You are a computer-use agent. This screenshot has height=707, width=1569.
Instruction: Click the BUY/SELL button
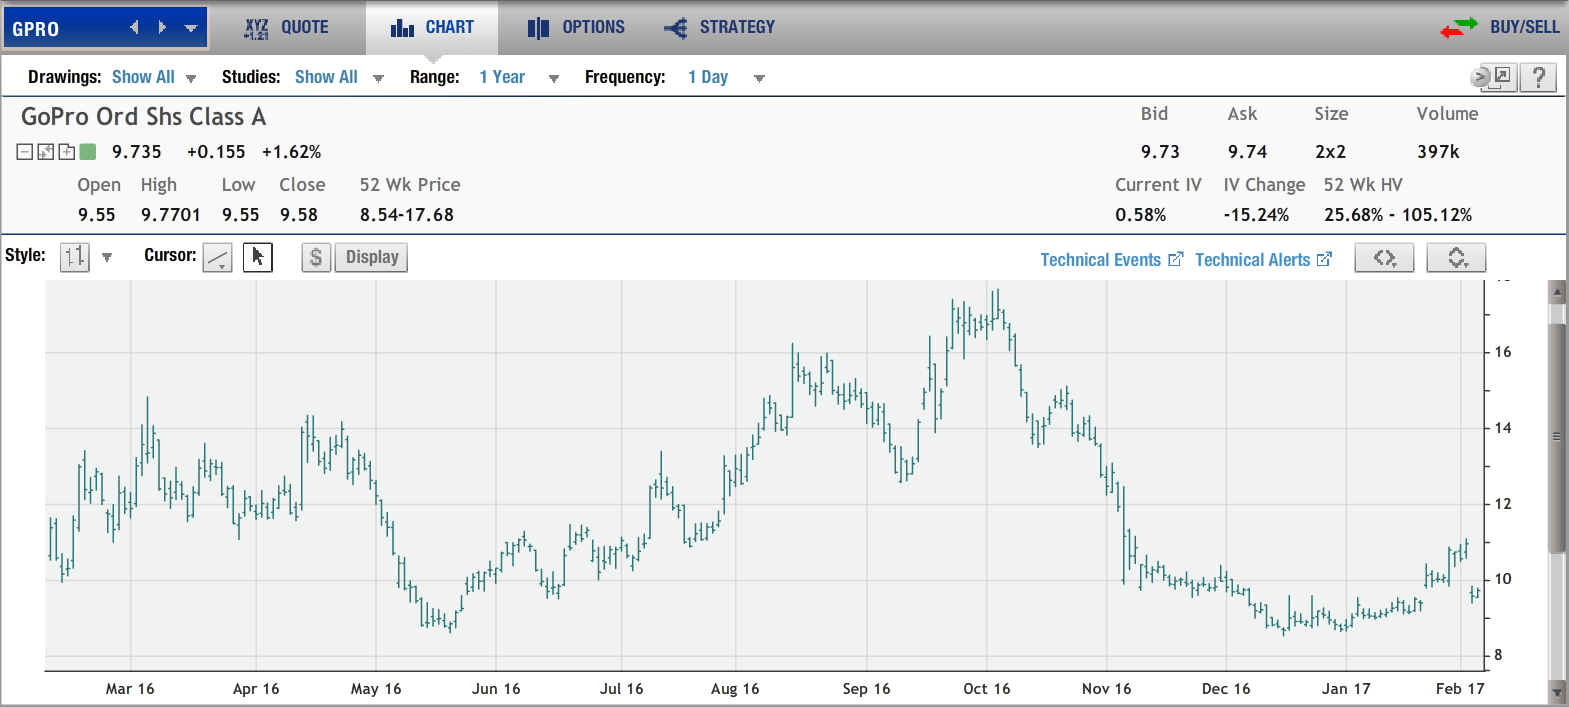(1525, 27)
